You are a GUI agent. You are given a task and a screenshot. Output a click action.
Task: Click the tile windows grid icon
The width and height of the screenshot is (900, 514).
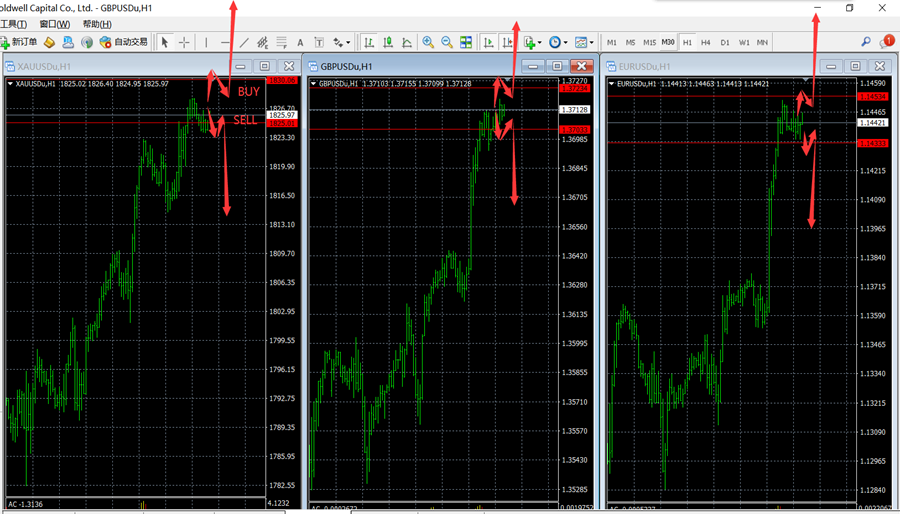tap(466, 42)
